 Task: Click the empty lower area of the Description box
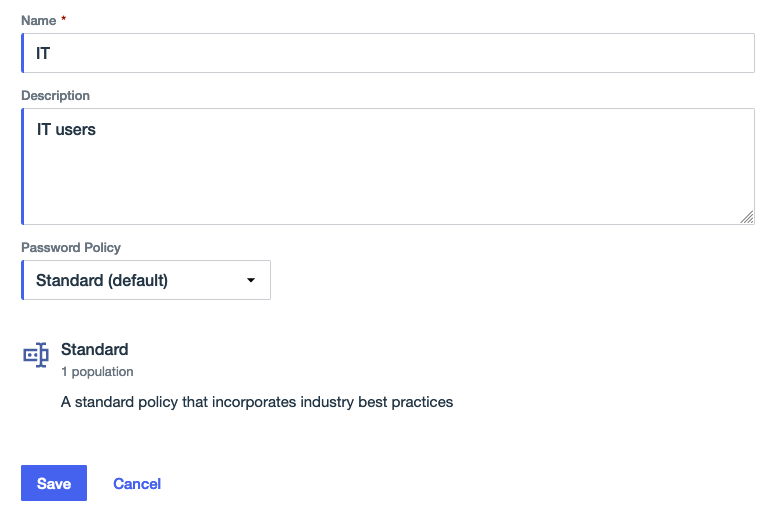(388, 195)
